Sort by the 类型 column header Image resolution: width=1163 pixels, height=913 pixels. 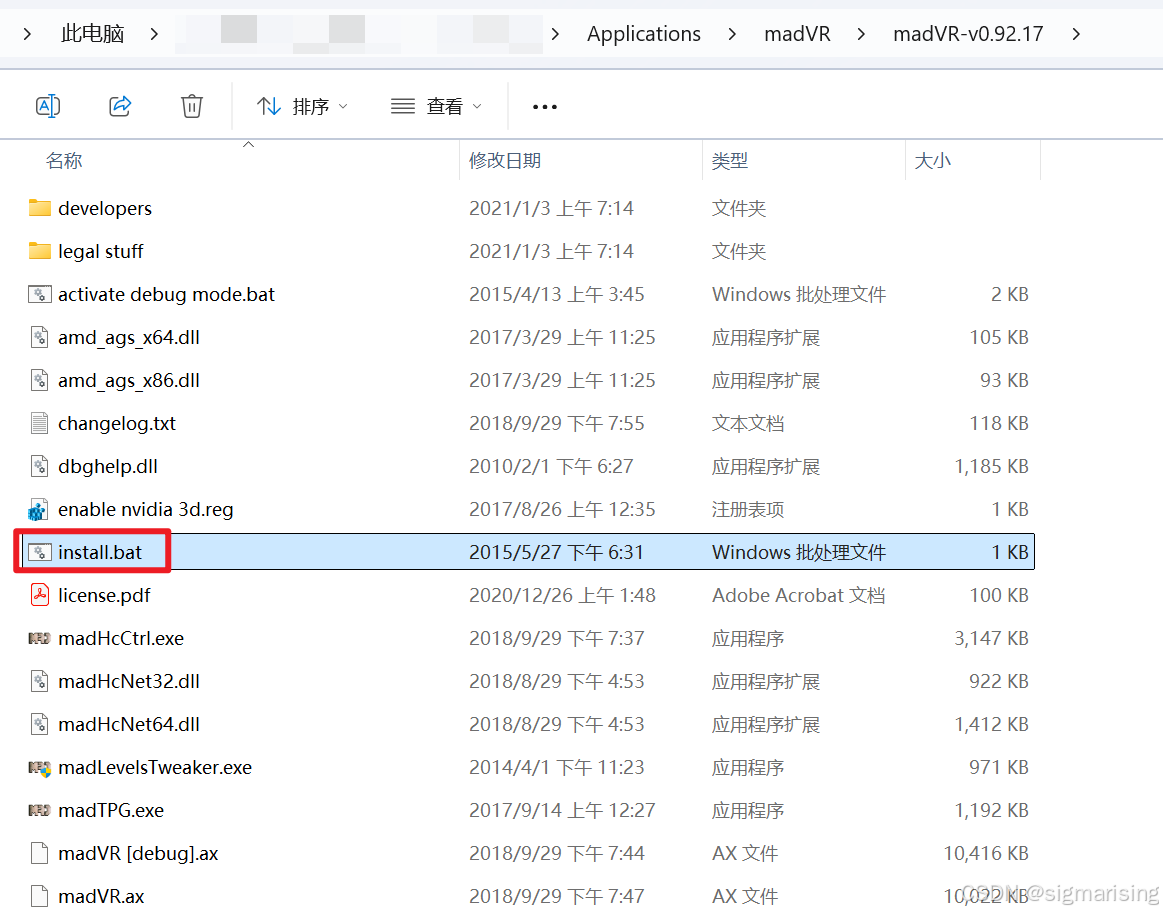click(x=729, y=160)
